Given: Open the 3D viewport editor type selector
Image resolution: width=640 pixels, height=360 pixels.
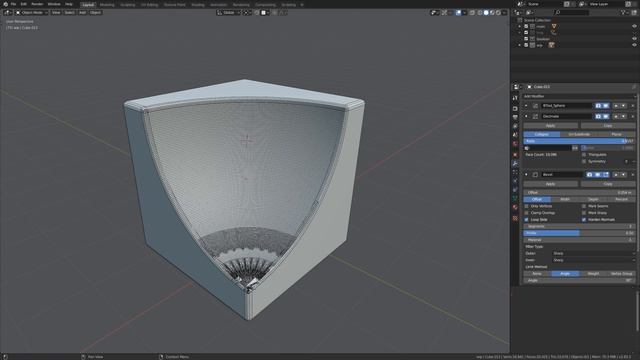Looking at the screenshot, I should tap(8, 13).
